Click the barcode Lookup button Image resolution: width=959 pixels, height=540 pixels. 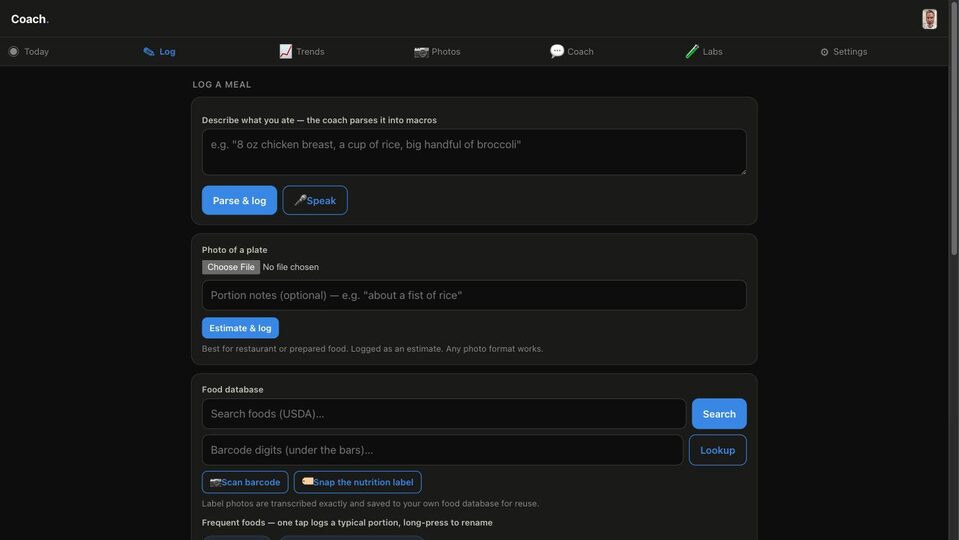click(x=717, y=449)
